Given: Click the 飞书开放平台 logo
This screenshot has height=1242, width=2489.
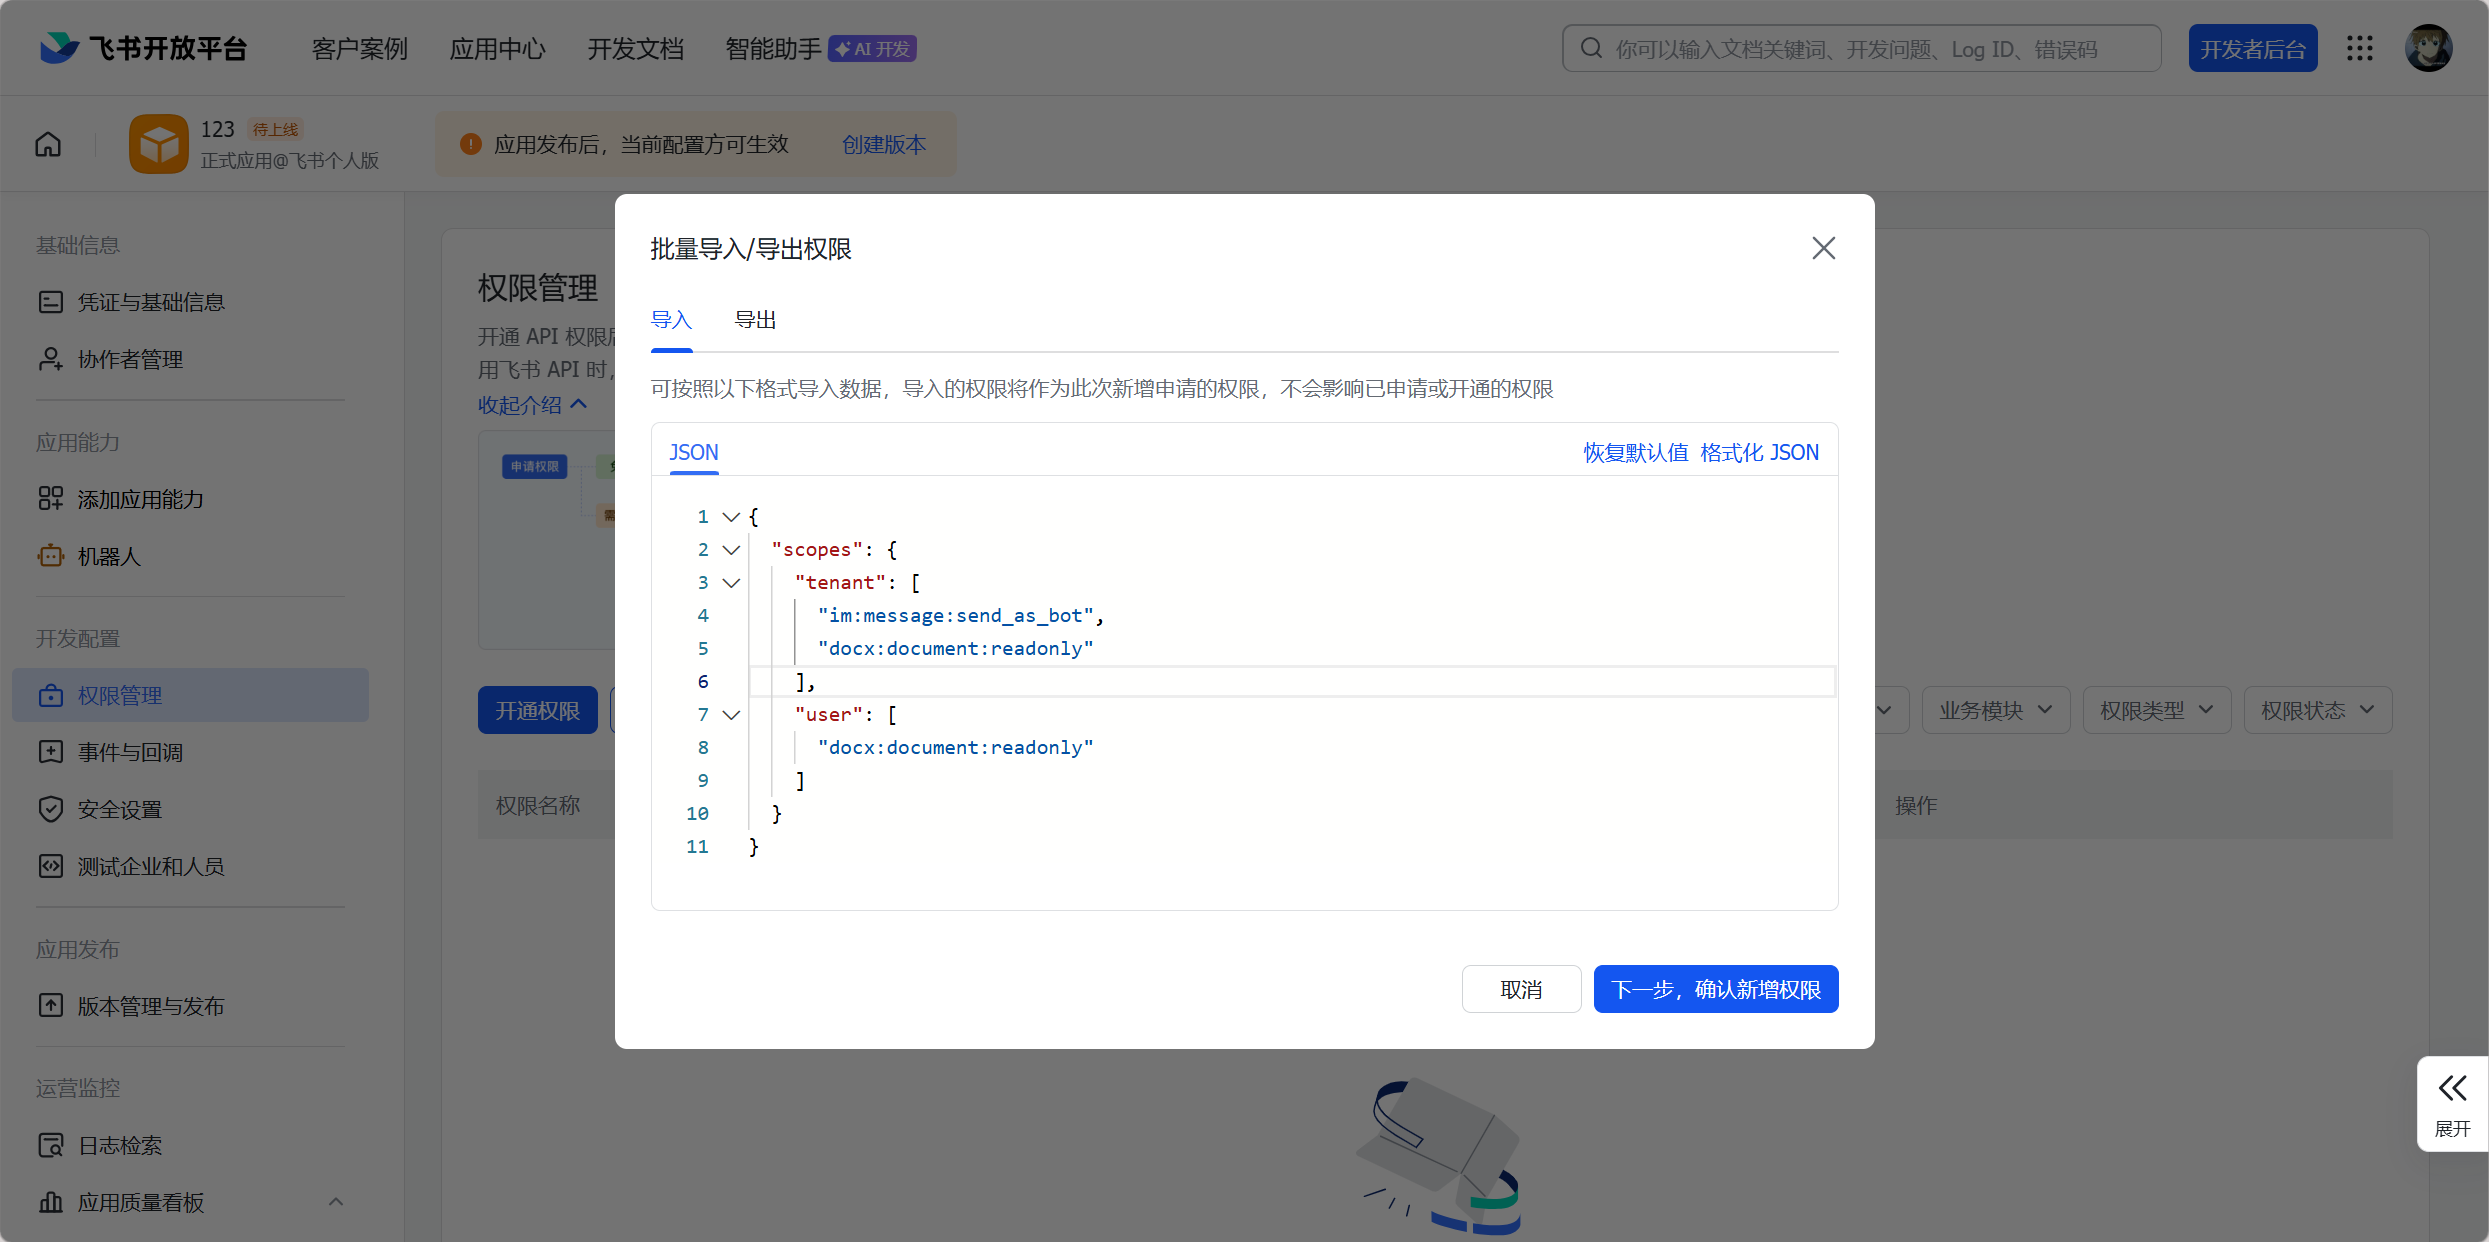Looking at the screenshot, I should click(x=143, y=48).
